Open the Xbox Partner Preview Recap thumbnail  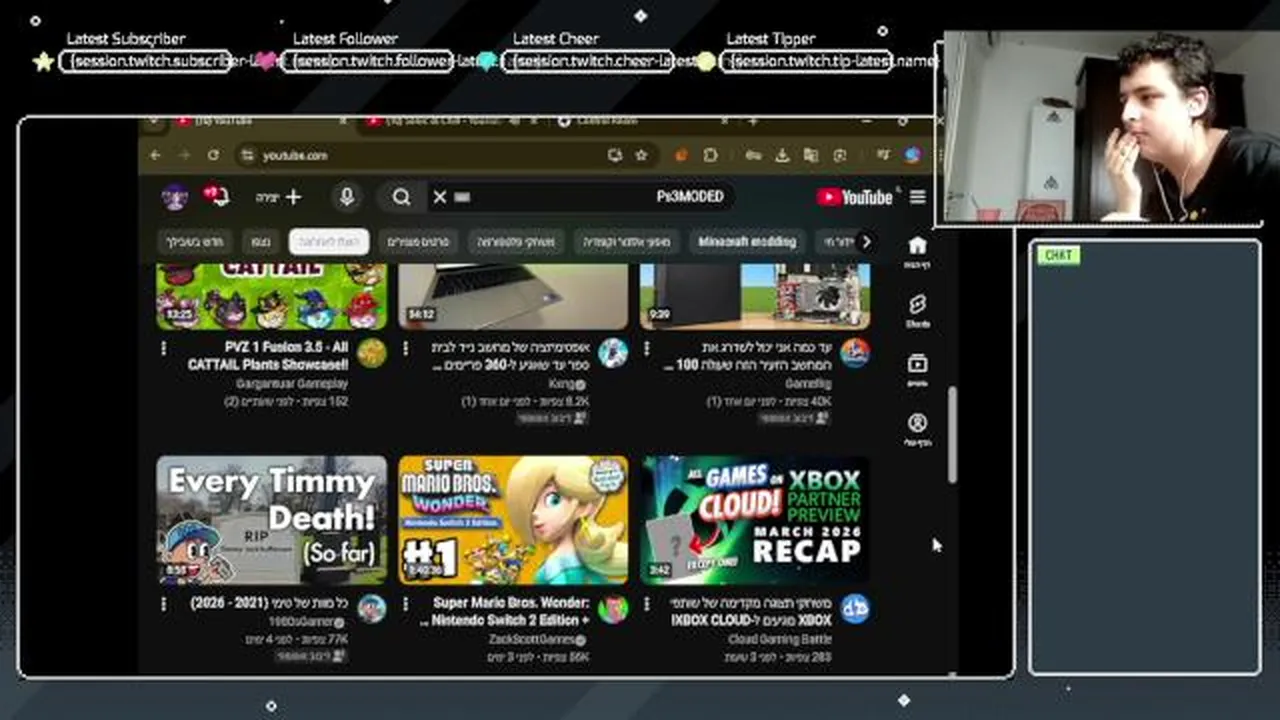click(755, 520)
